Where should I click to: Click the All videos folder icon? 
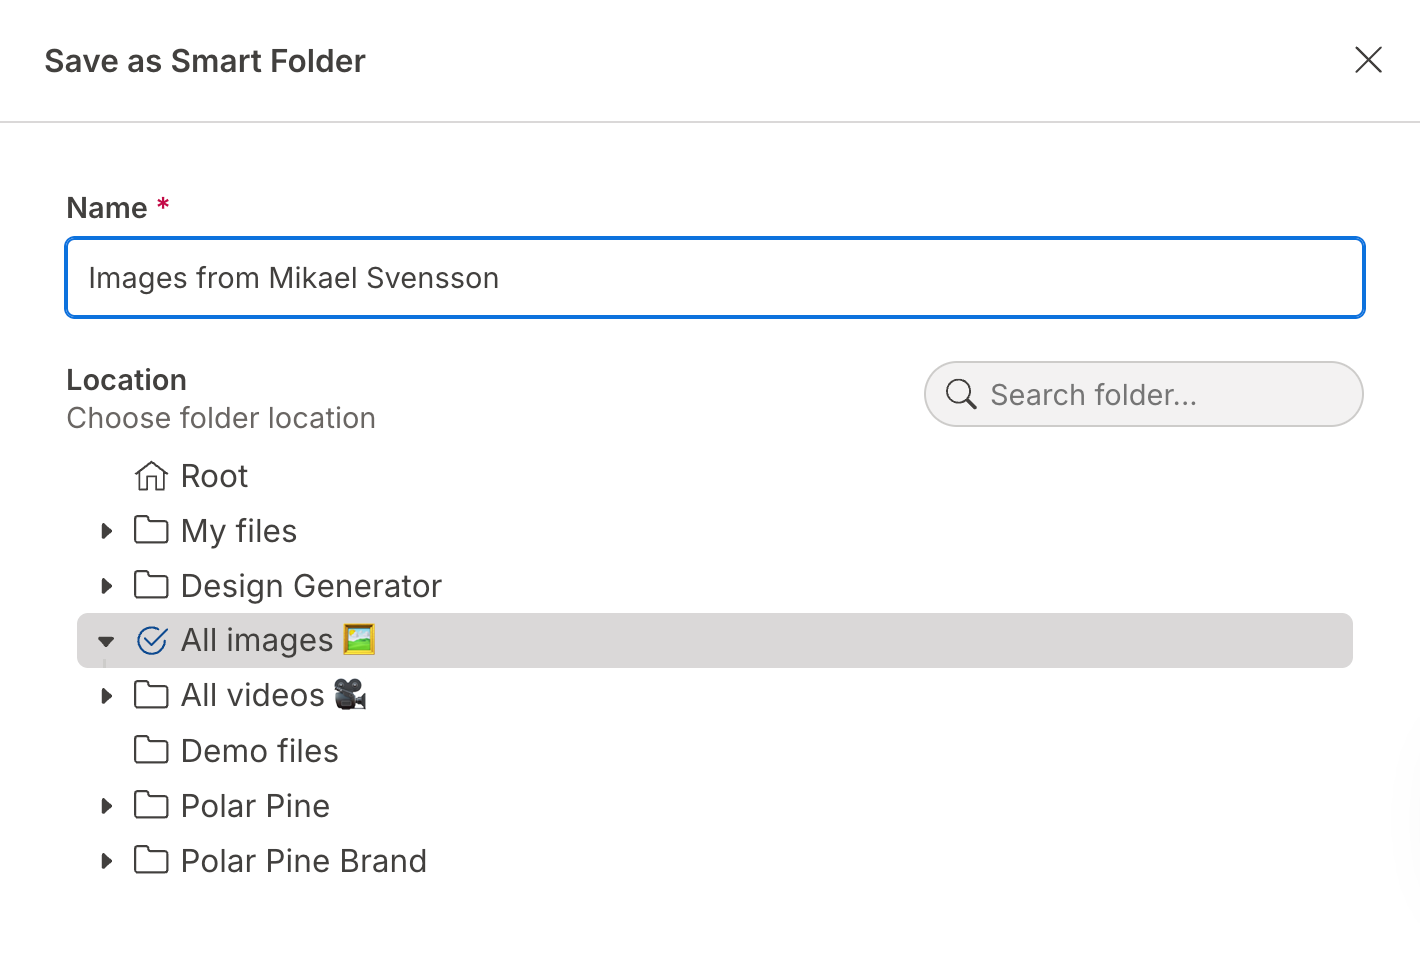coord(151,695)
